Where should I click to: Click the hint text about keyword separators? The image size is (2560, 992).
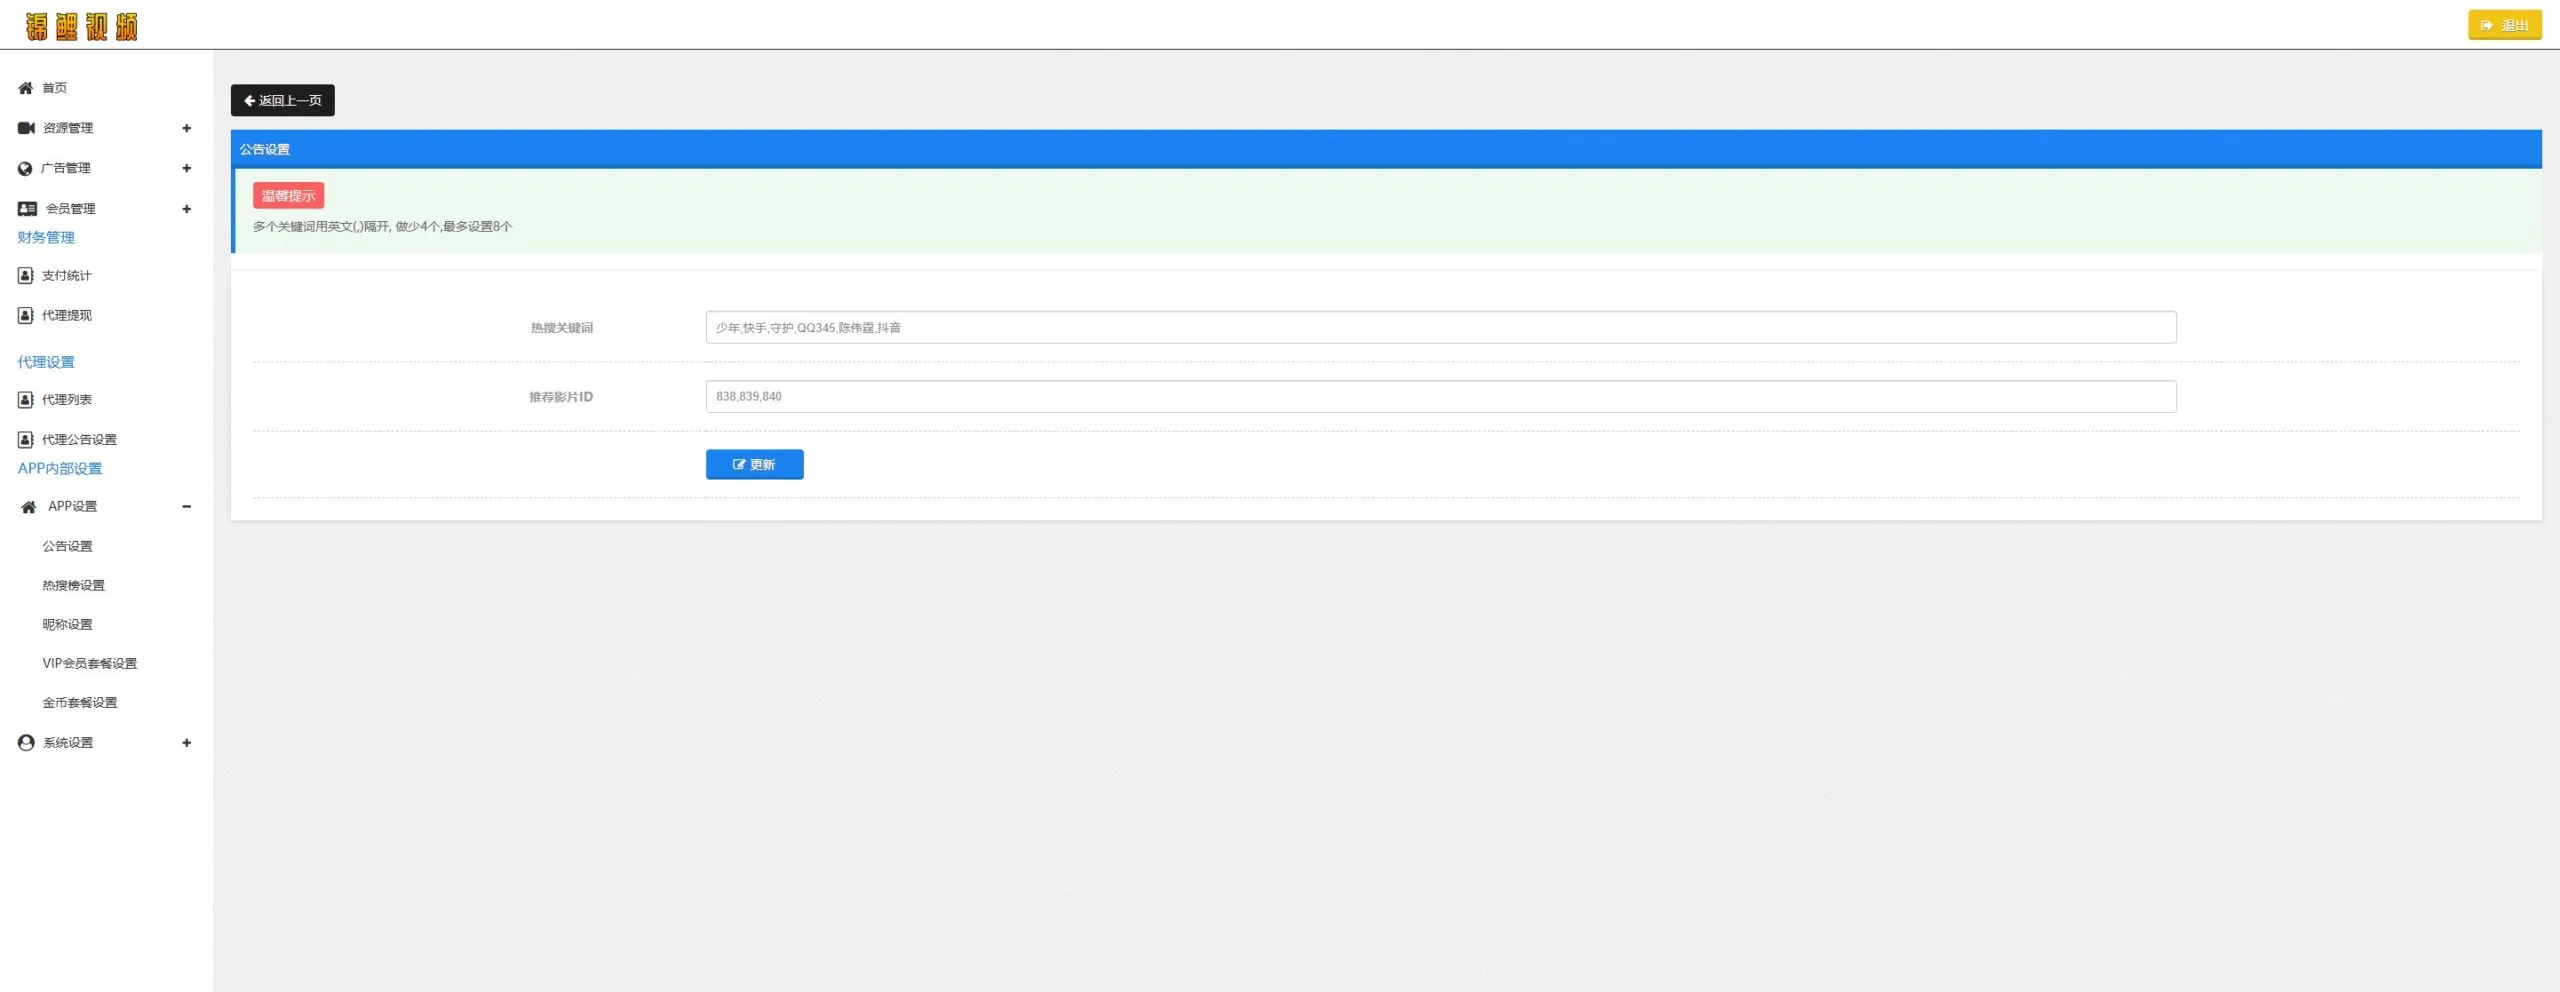pos(382,227)
